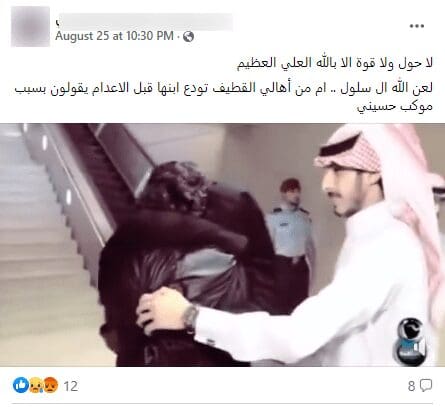Click the crying Sad reaction icon
The width and height of the screenshot is (445, 407).
pyautogui.click(x=36, y=385)
